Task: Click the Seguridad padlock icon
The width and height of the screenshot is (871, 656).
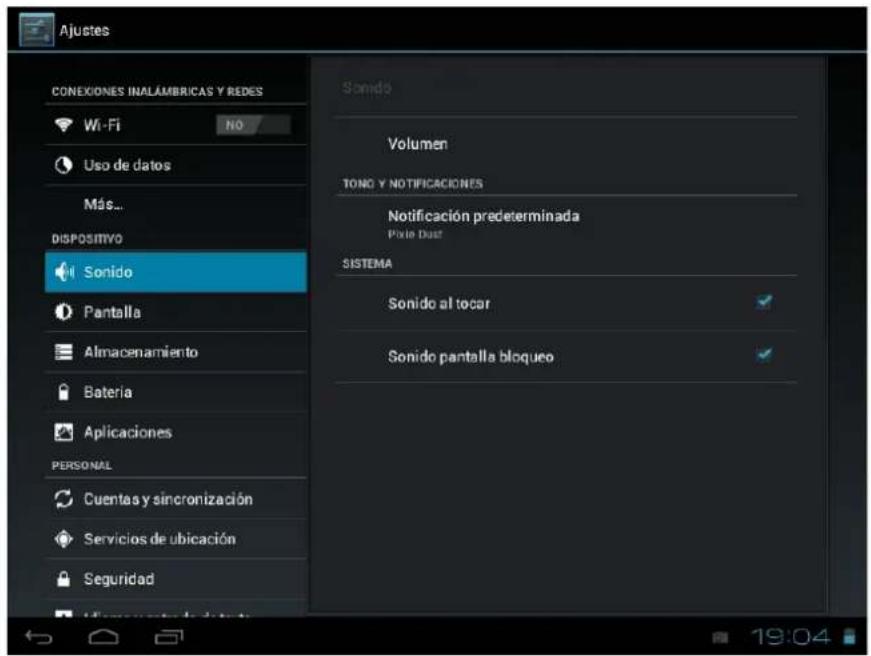Action: pos(63,579)
